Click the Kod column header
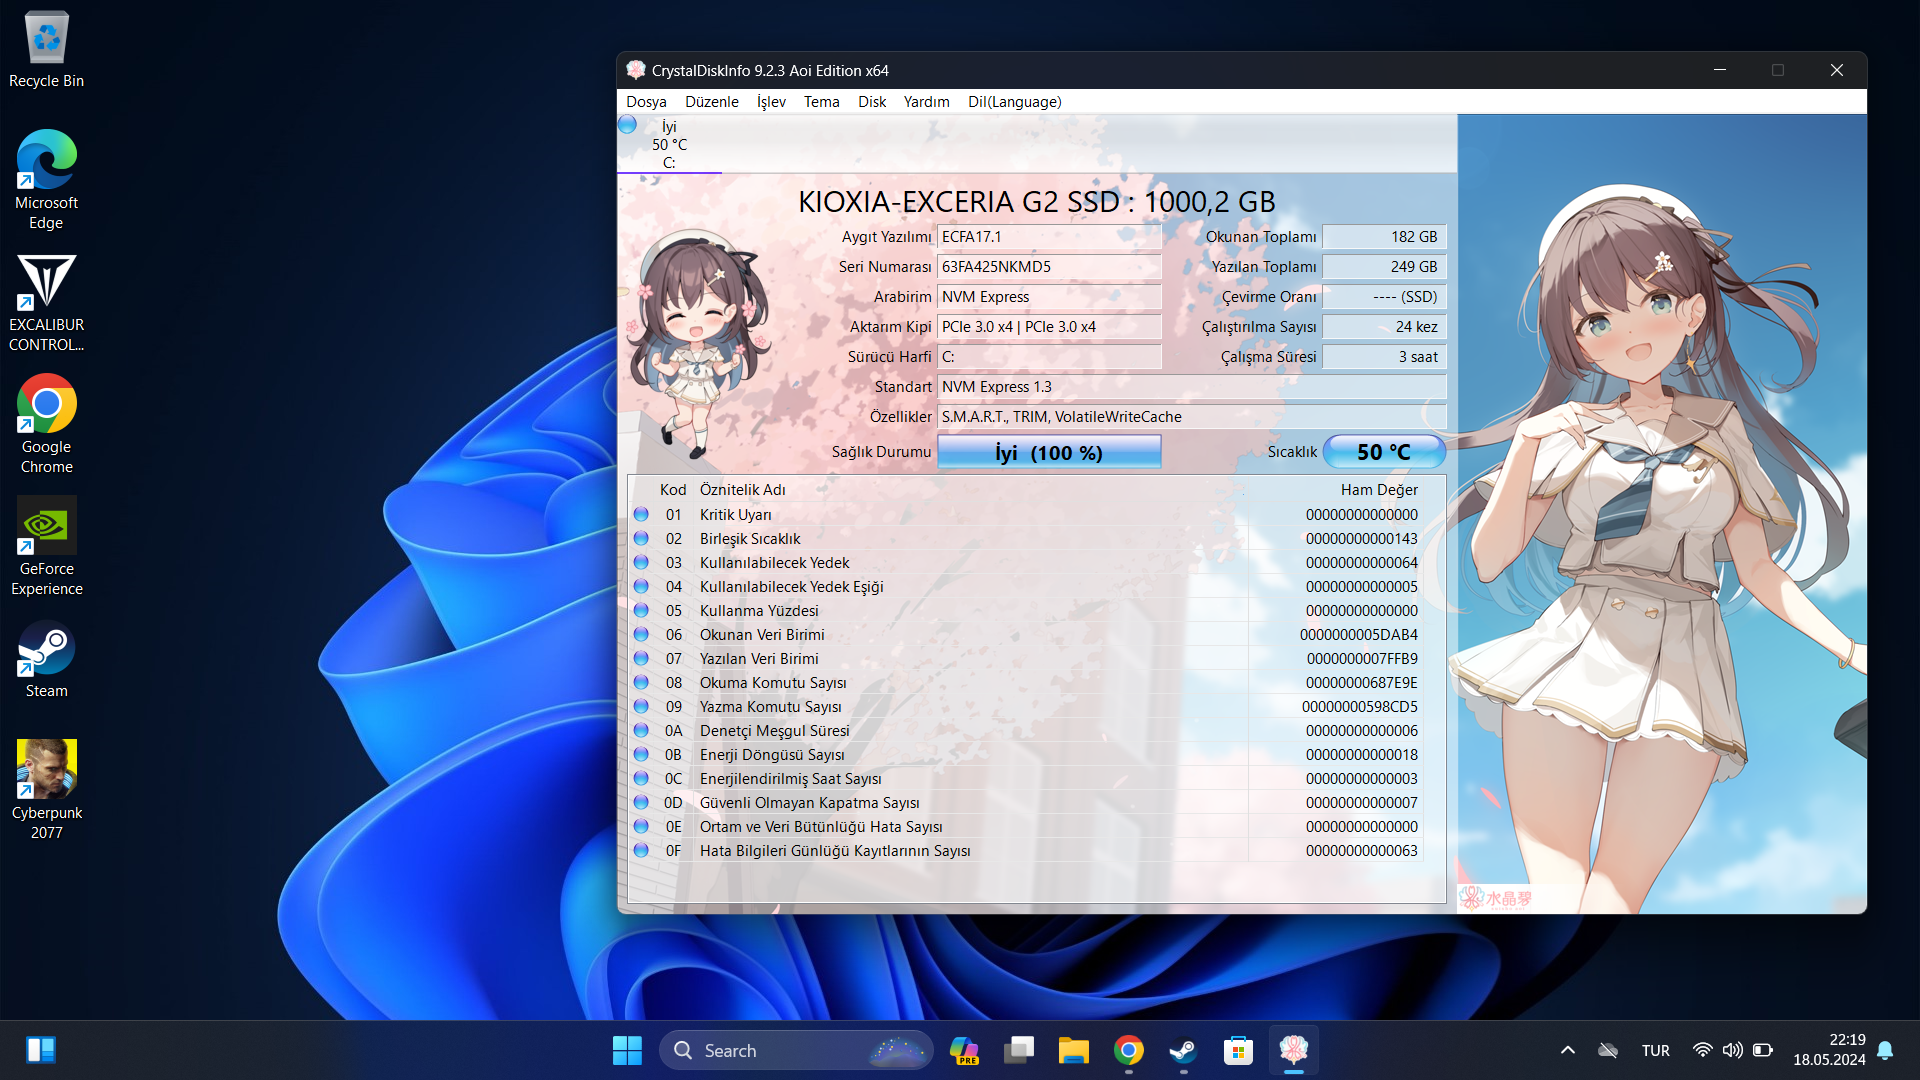Viewport: 1920px width, 1080px height. click(x=673, y=490)
